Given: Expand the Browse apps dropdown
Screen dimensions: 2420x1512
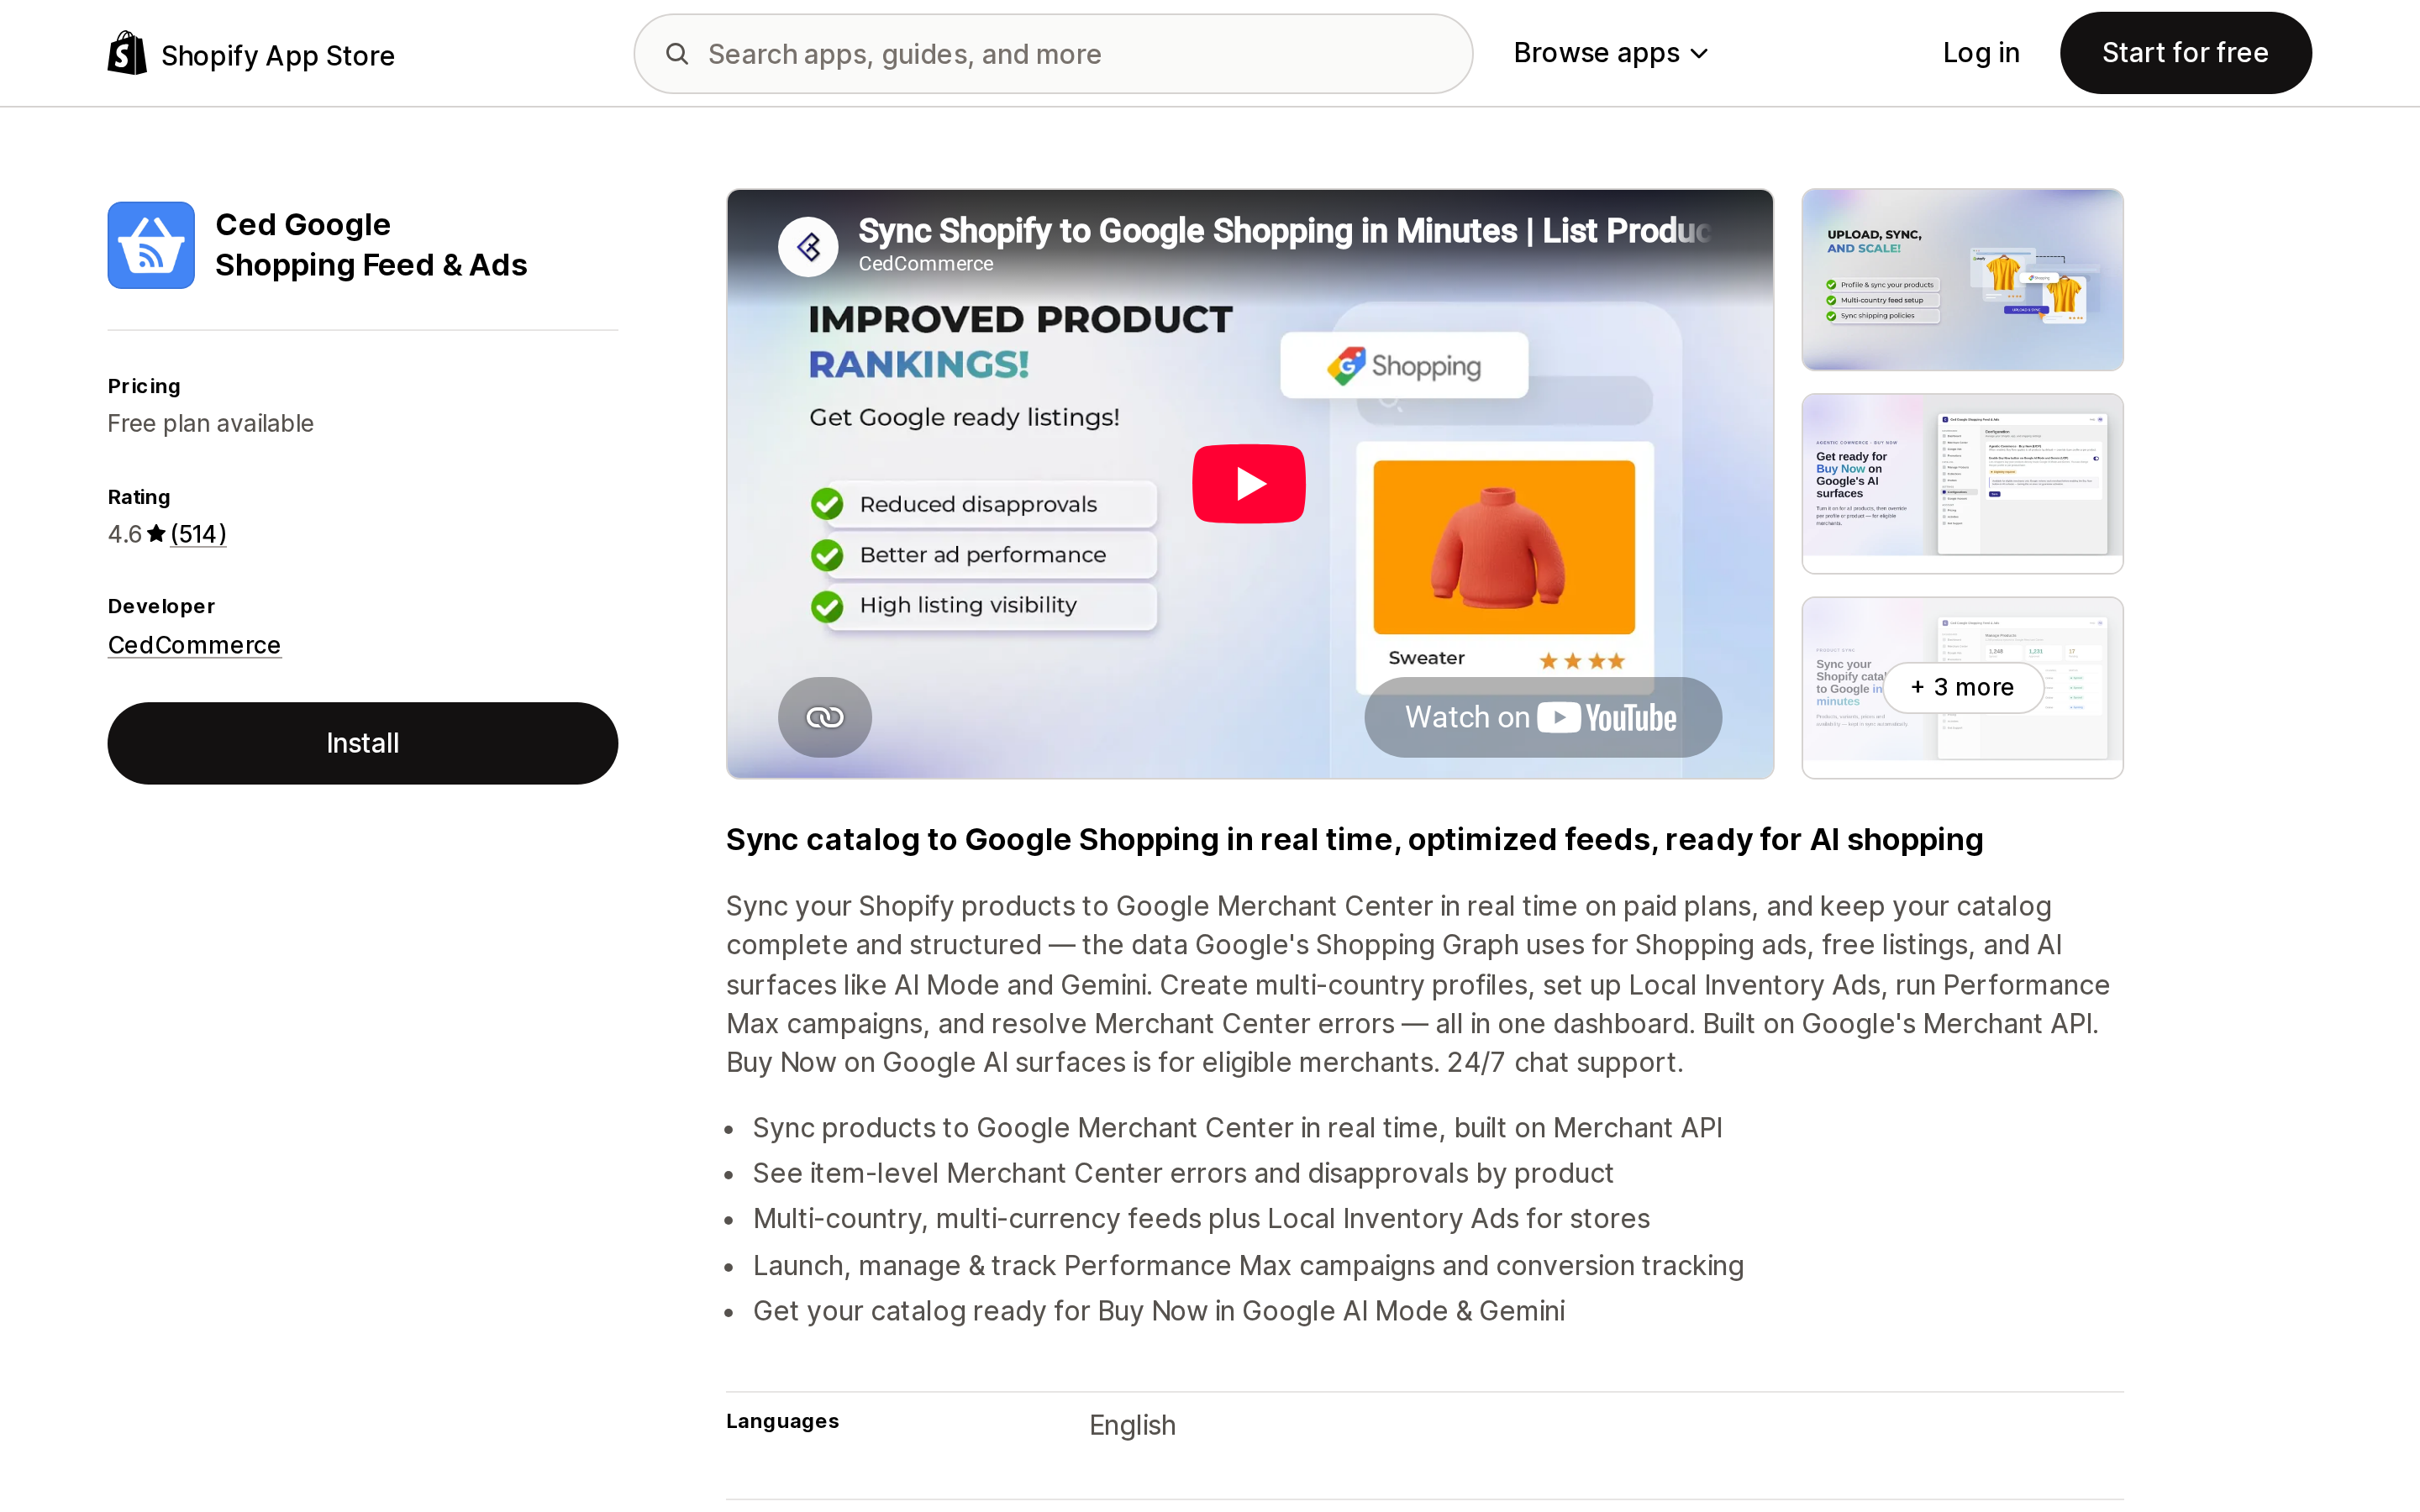Looking at the screenshot, I should [x=1611, y=53].
